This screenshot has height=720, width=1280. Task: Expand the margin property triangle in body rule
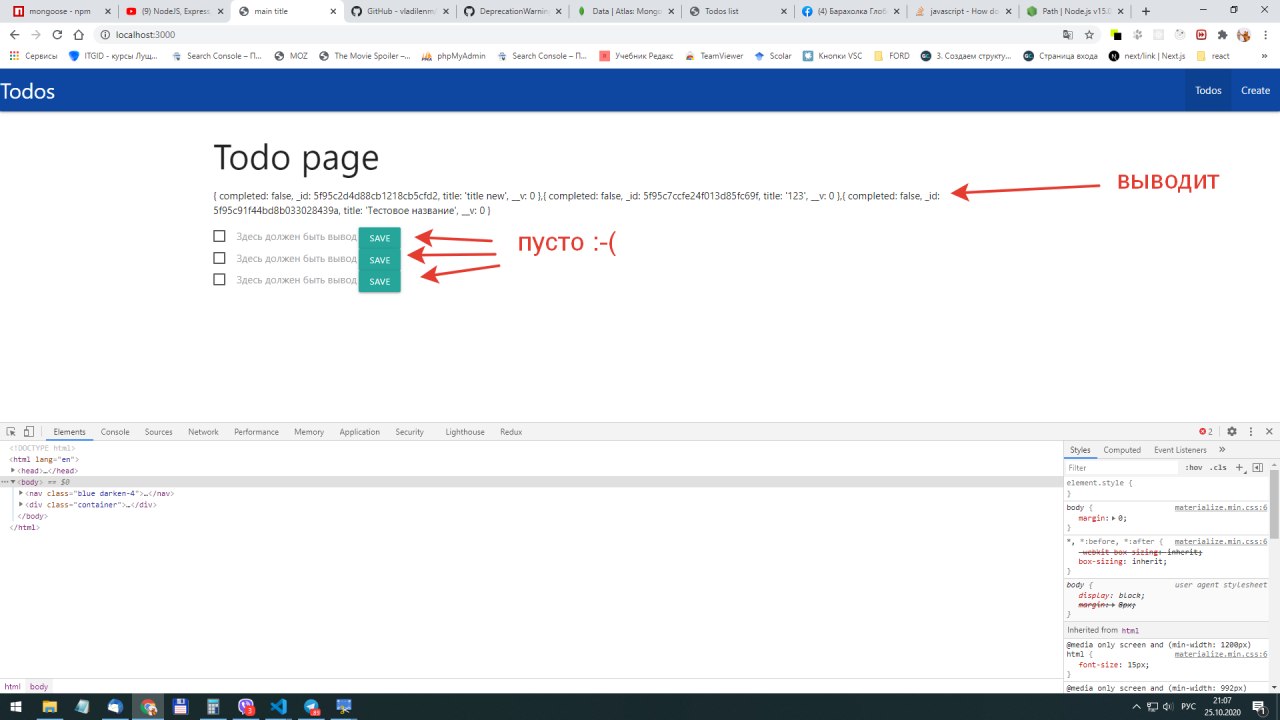click(1114, 518)
